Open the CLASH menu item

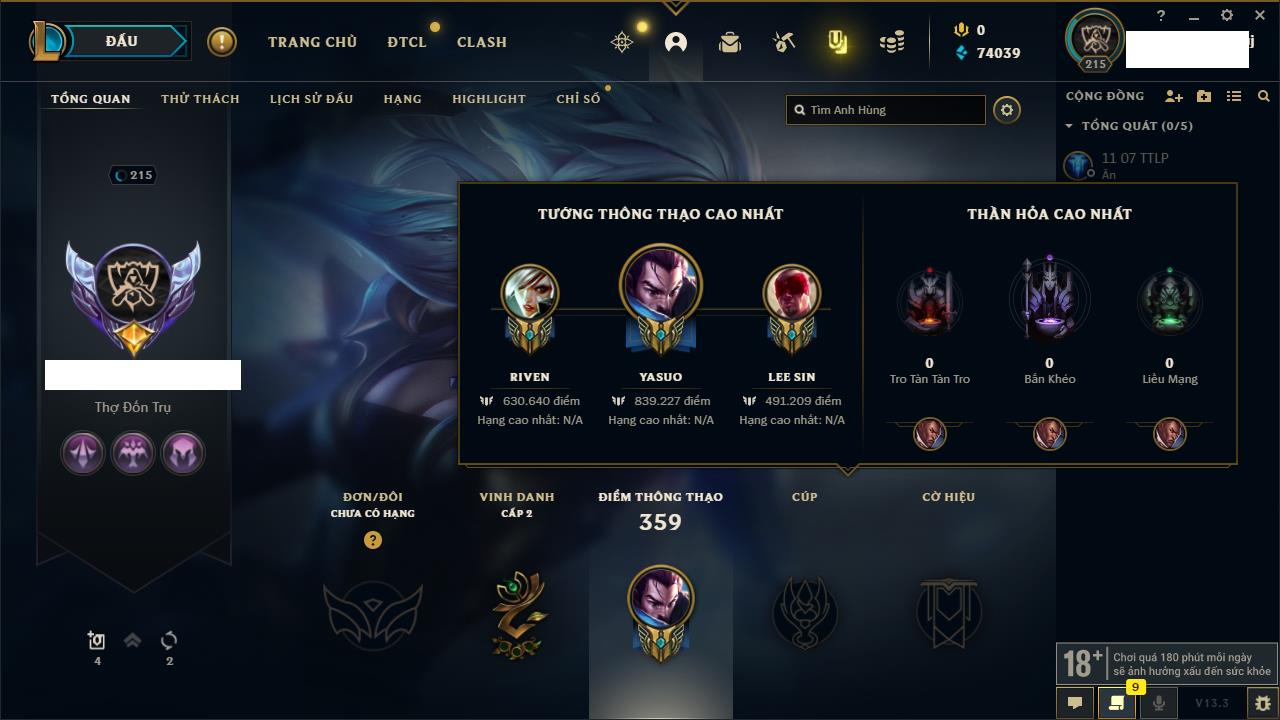(482, 42)
